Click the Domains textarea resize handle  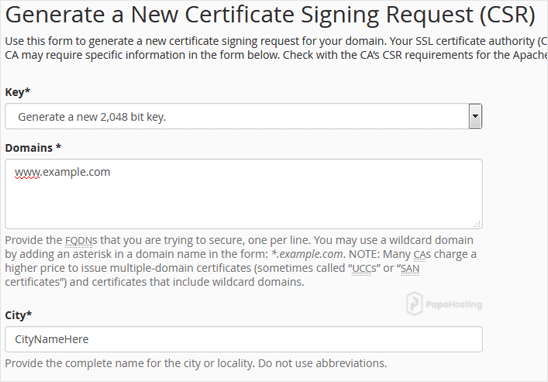tap(477, 224)
